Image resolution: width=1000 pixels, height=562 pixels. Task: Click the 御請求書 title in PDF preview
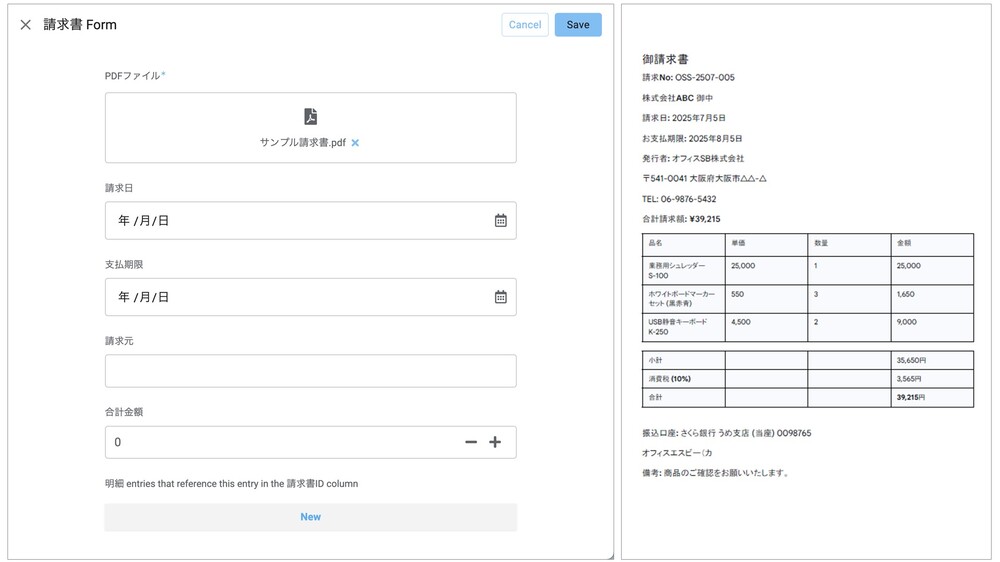(x=665, y=60)
